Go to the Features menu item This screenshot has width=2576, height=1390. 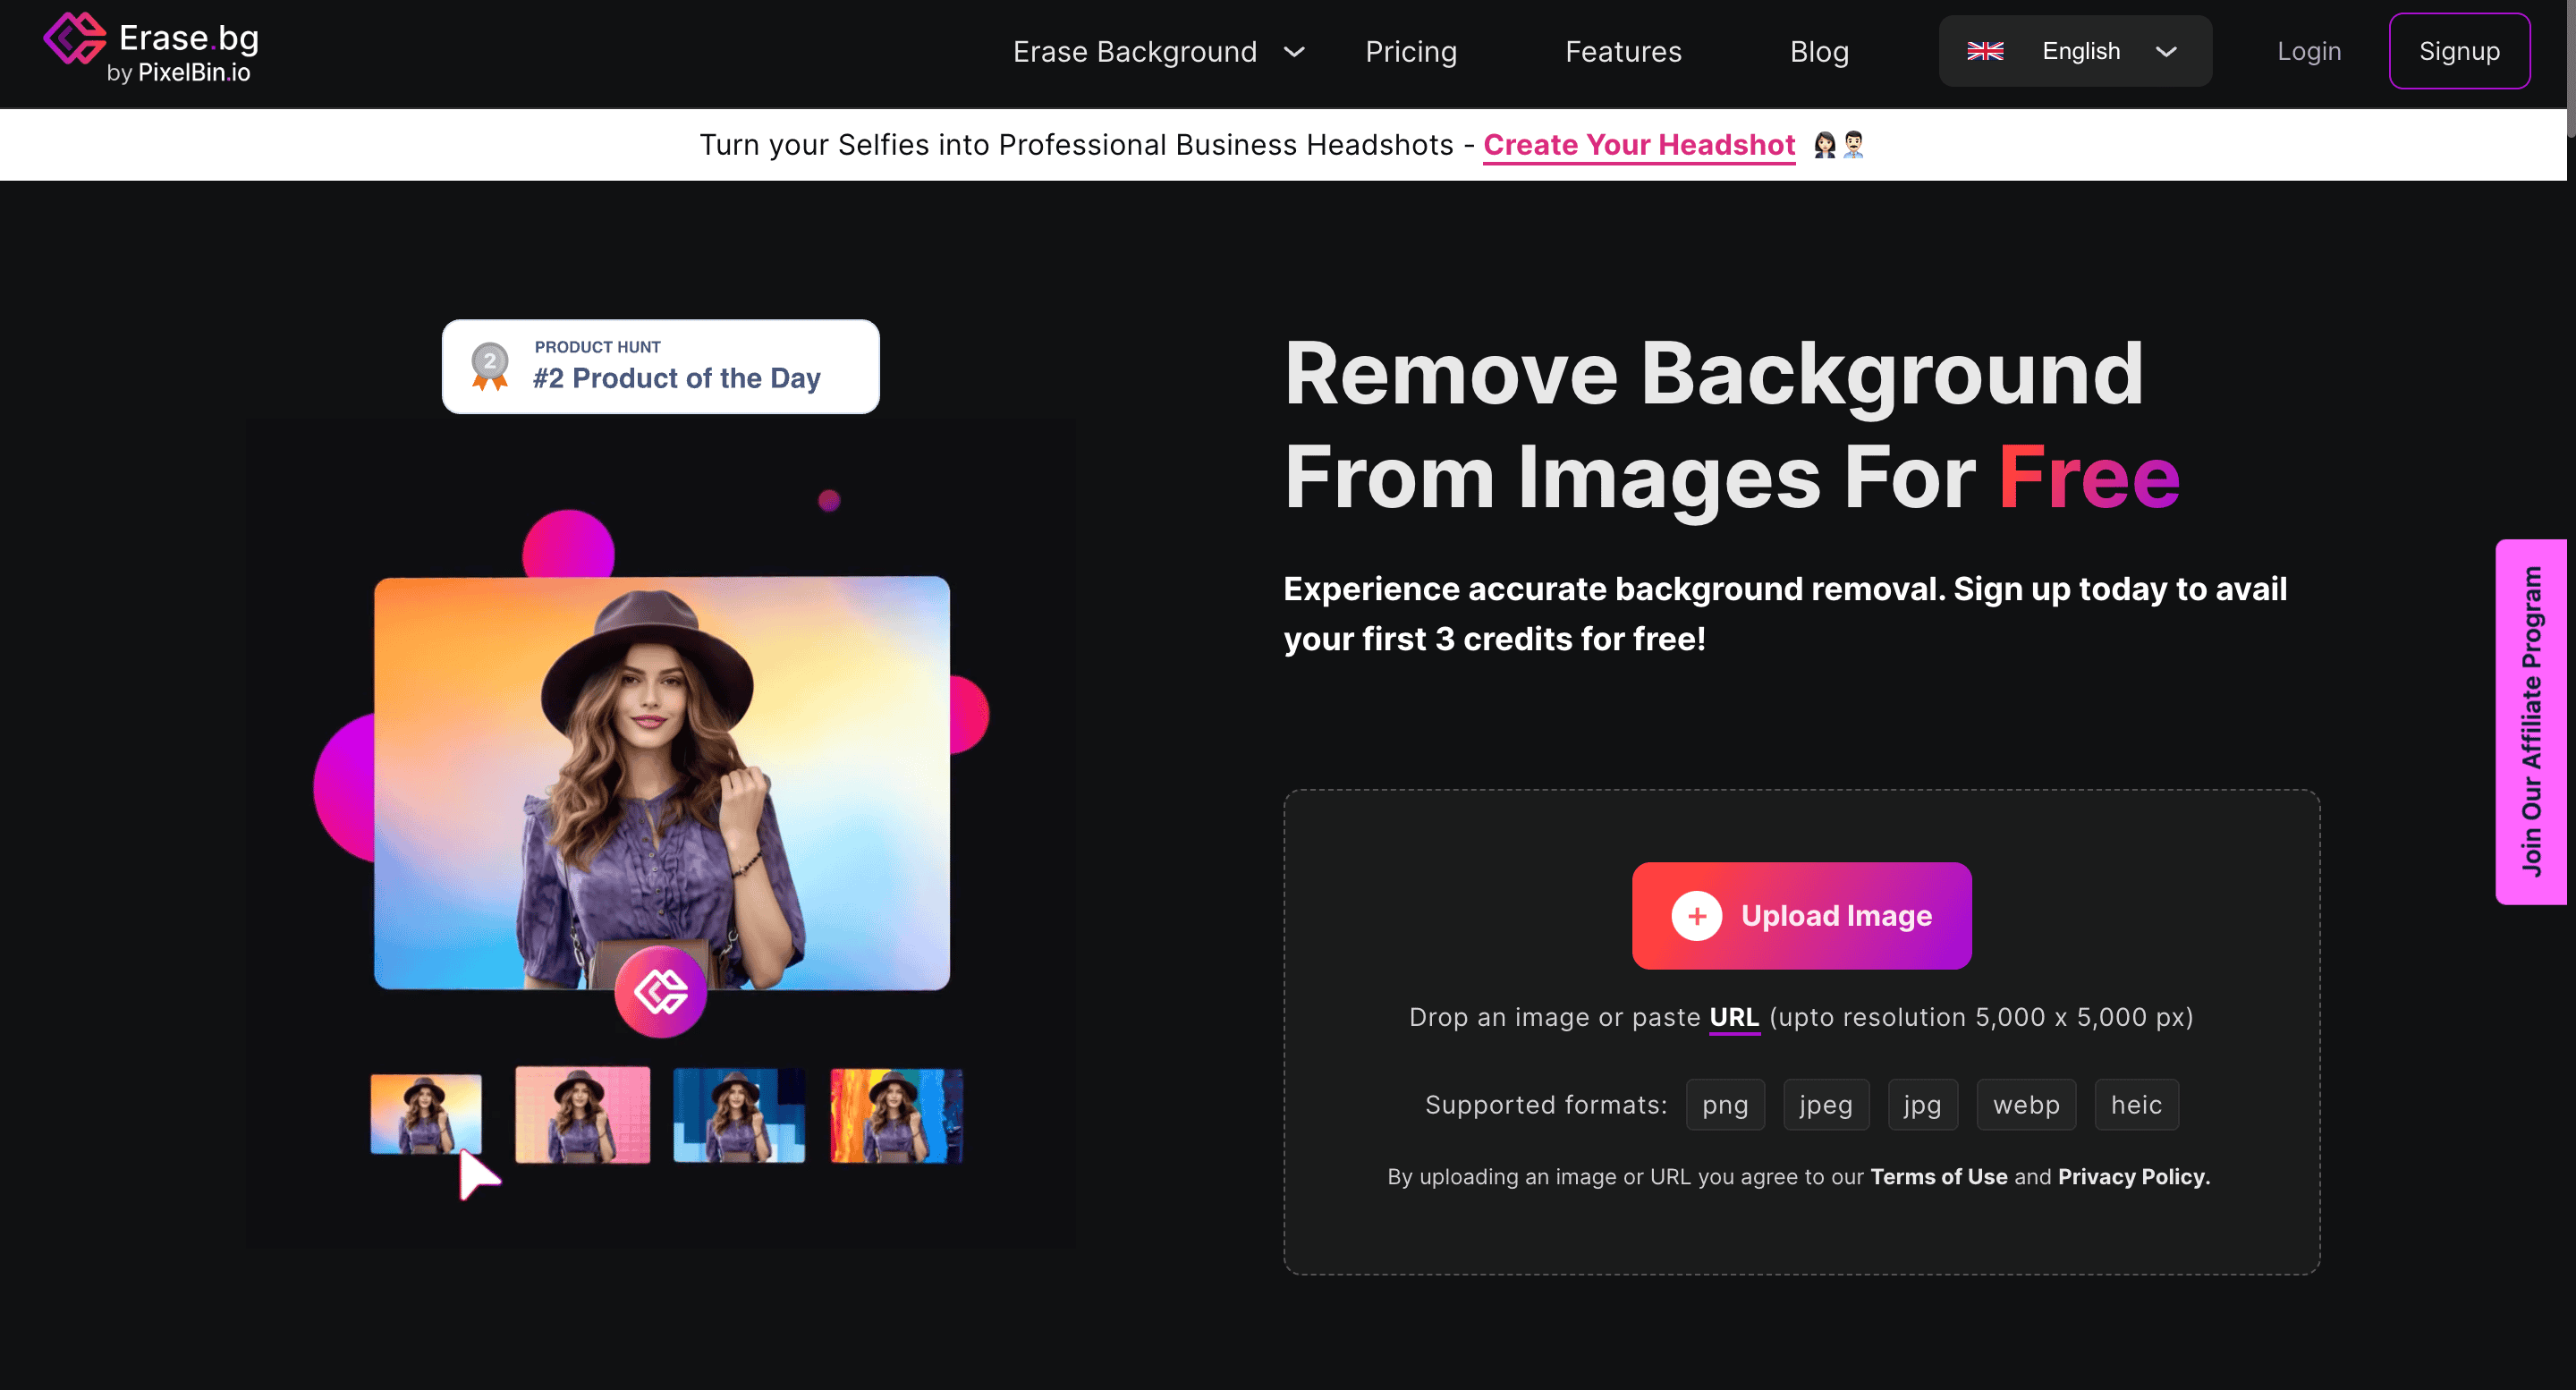point(1622,52)
